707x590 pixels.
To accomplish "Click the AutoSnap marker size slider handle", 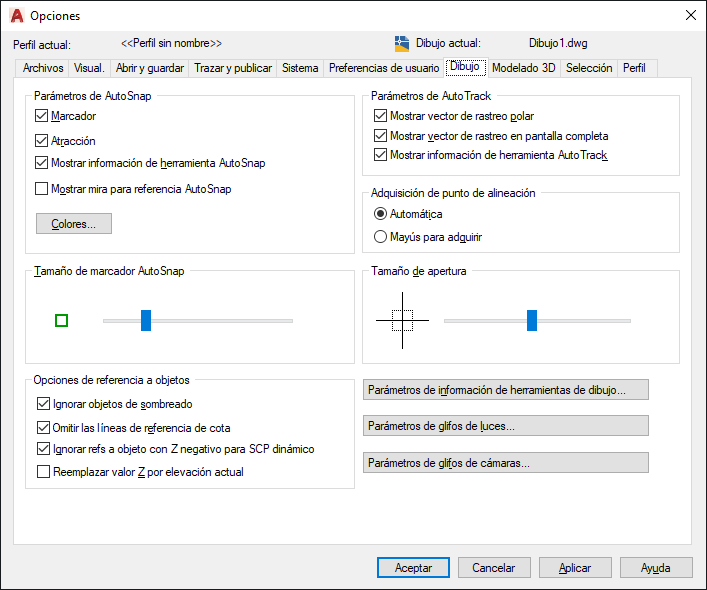I will 146,320.
